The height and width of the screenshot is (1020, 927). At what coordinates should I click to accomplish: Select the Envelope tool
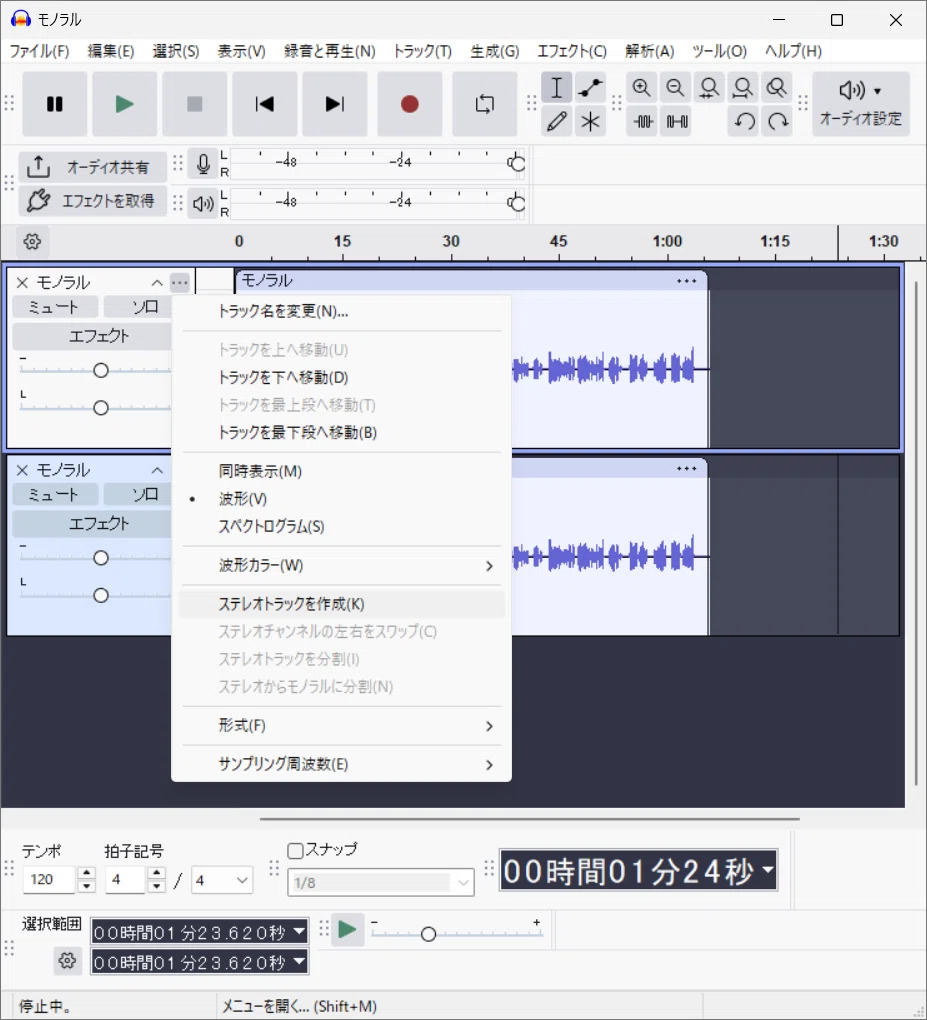(x=590, y=88)
